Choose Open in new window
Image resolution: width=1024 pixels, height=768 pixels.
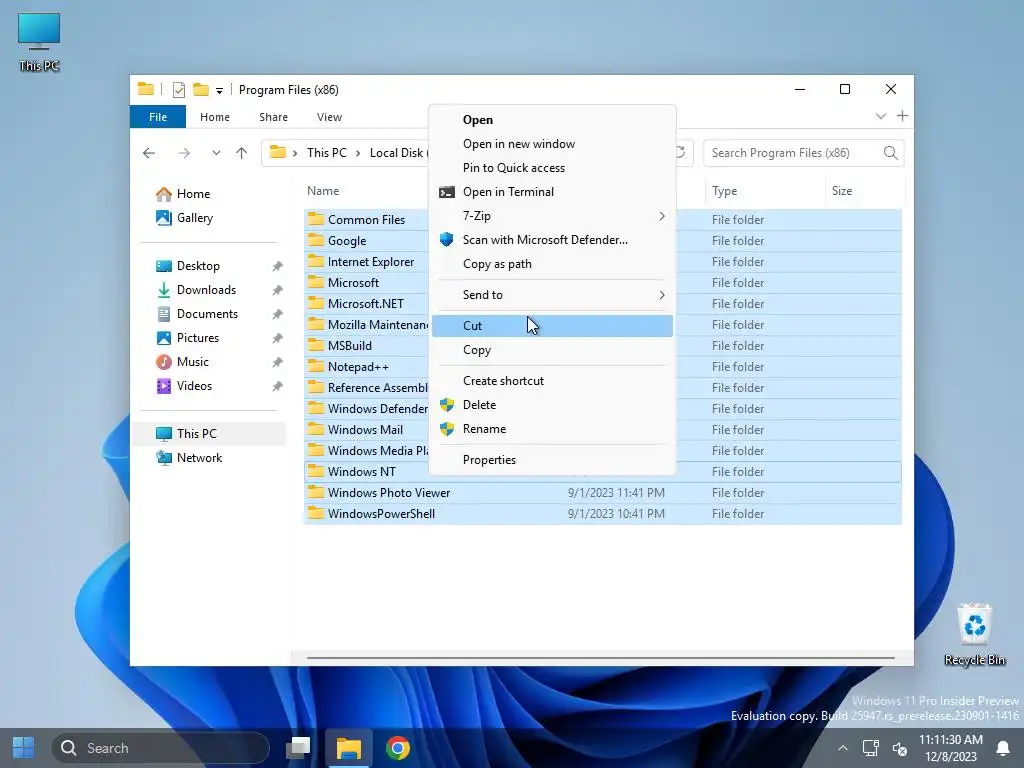[552, 144]
